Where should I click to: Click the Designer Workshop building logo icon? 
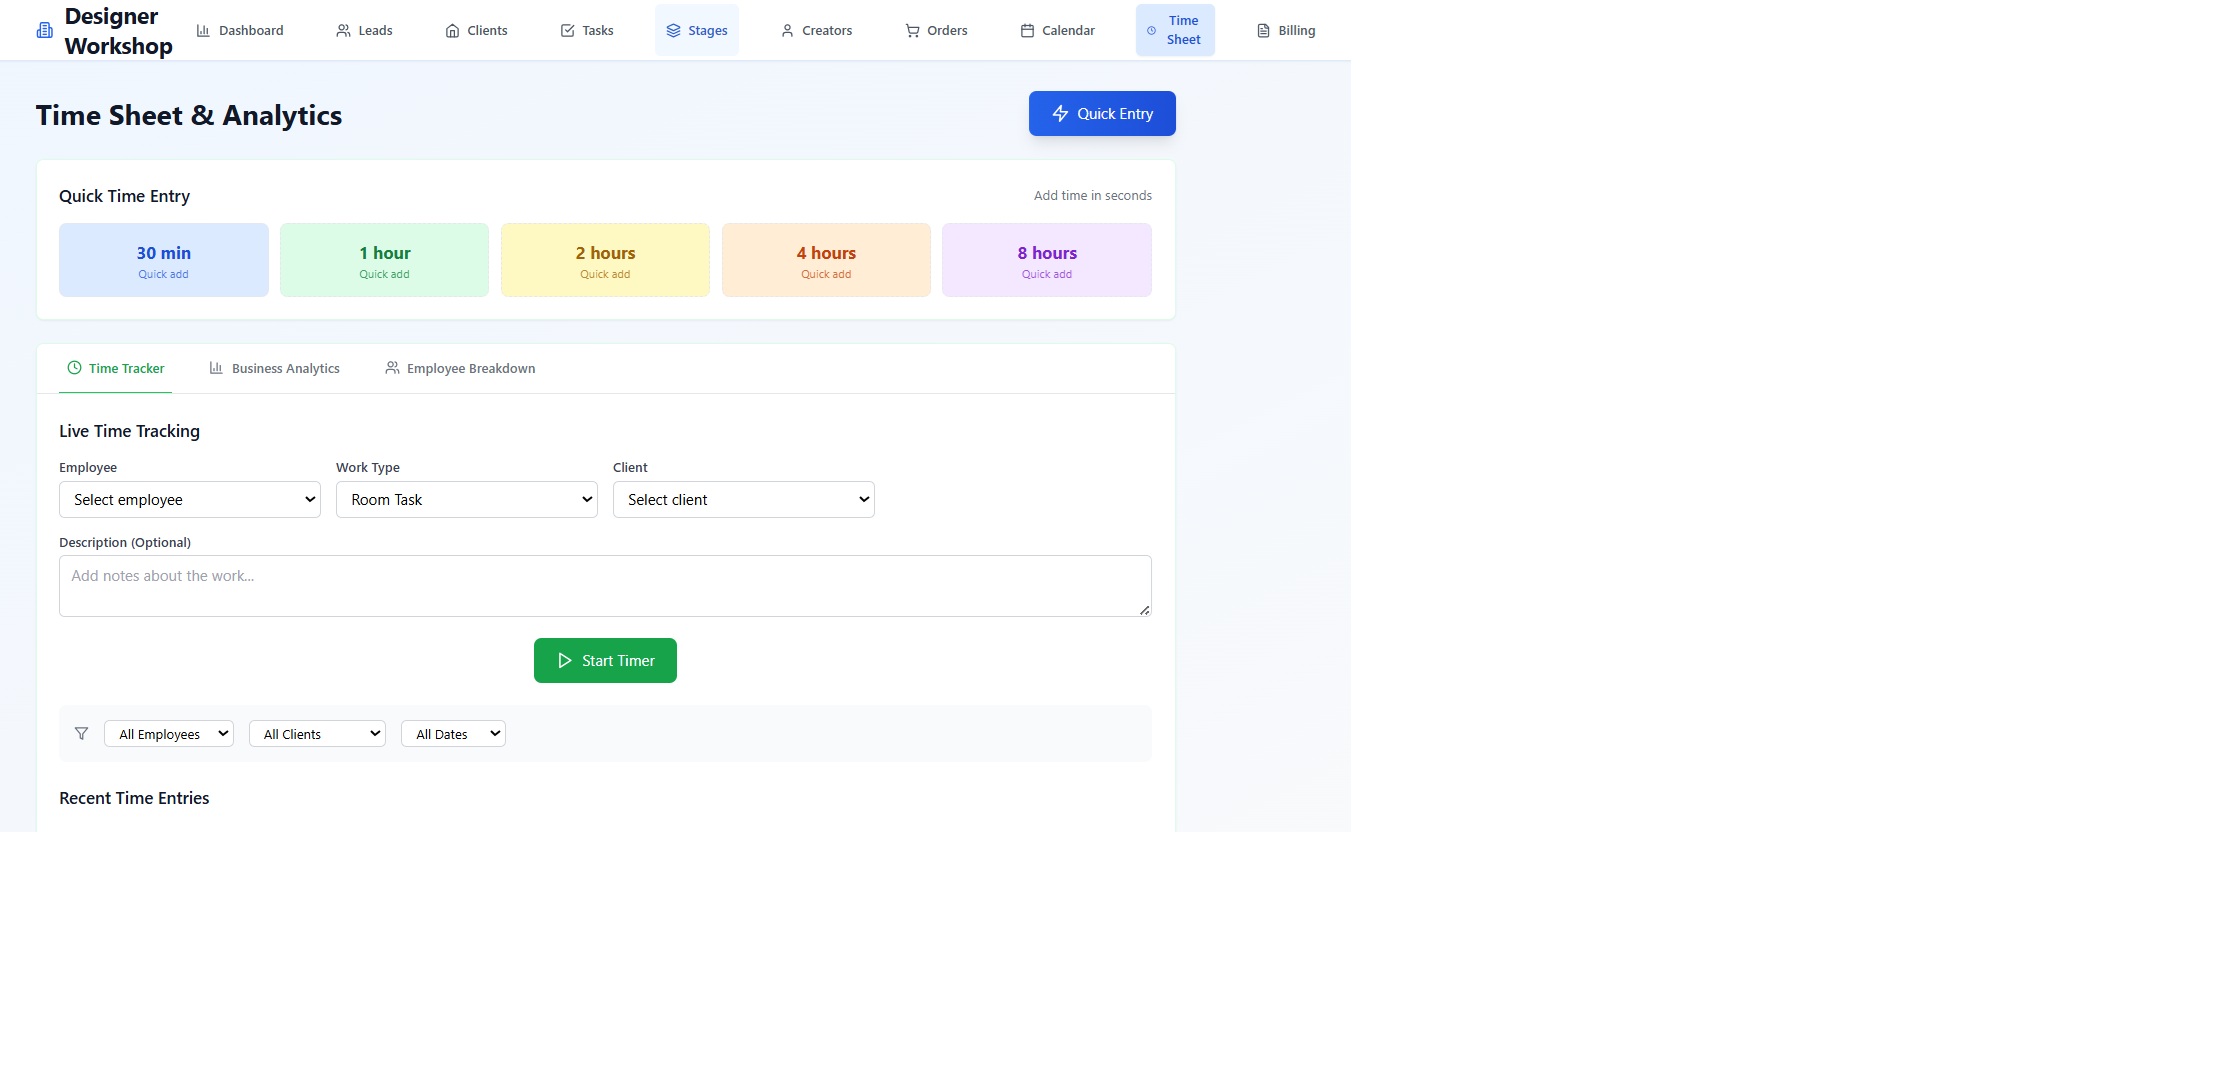pos(45,31)
